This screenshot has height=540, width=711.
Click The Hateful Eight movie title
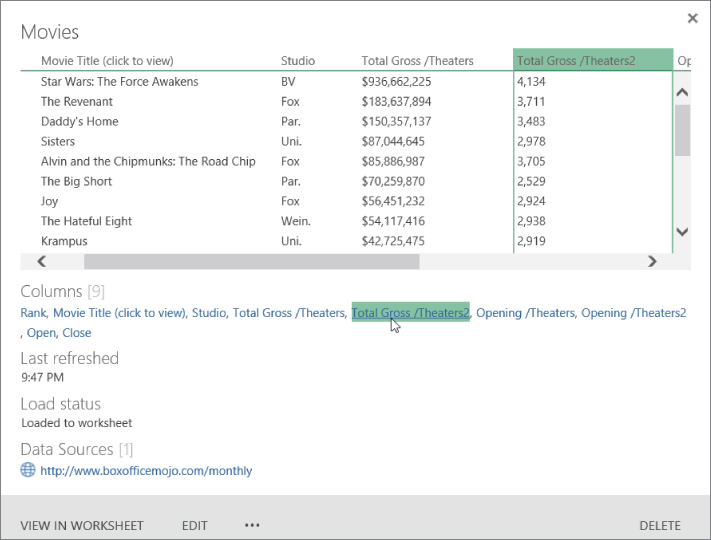click(x=86, y=221)
